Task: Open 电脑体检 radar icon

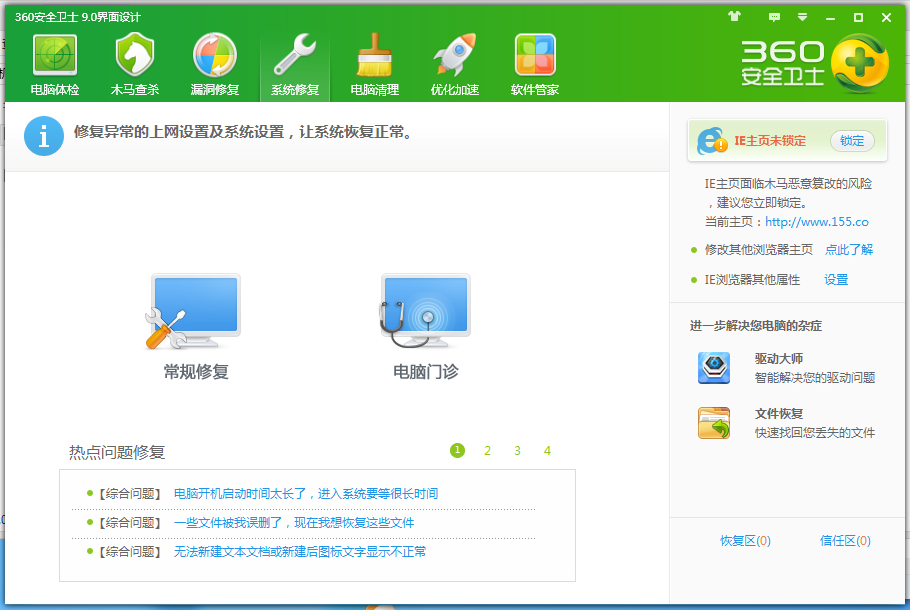Action: click(55, 55)
